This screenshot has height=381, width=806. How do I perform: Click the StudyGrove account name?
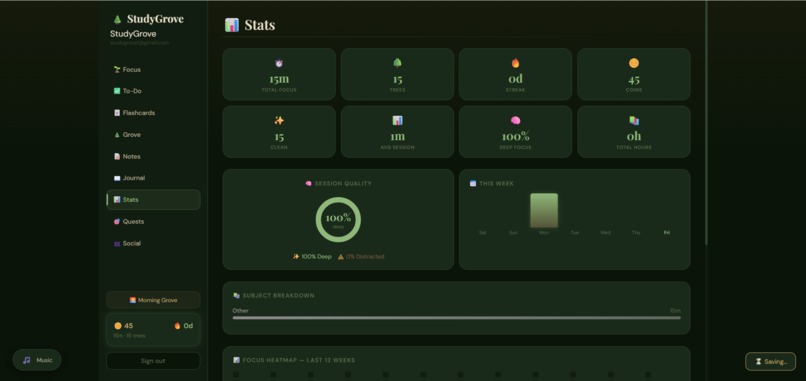click(133, 34)
